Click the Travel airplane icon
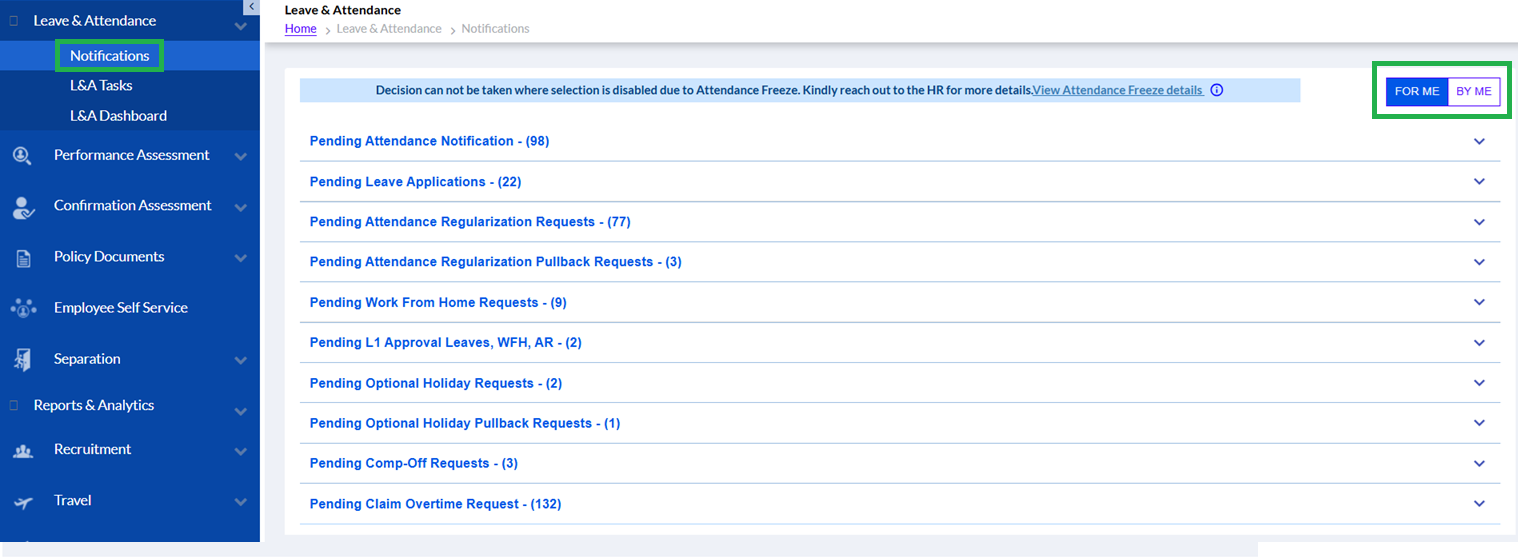The height and width of the screenshot is (559, 1518). 22,502
